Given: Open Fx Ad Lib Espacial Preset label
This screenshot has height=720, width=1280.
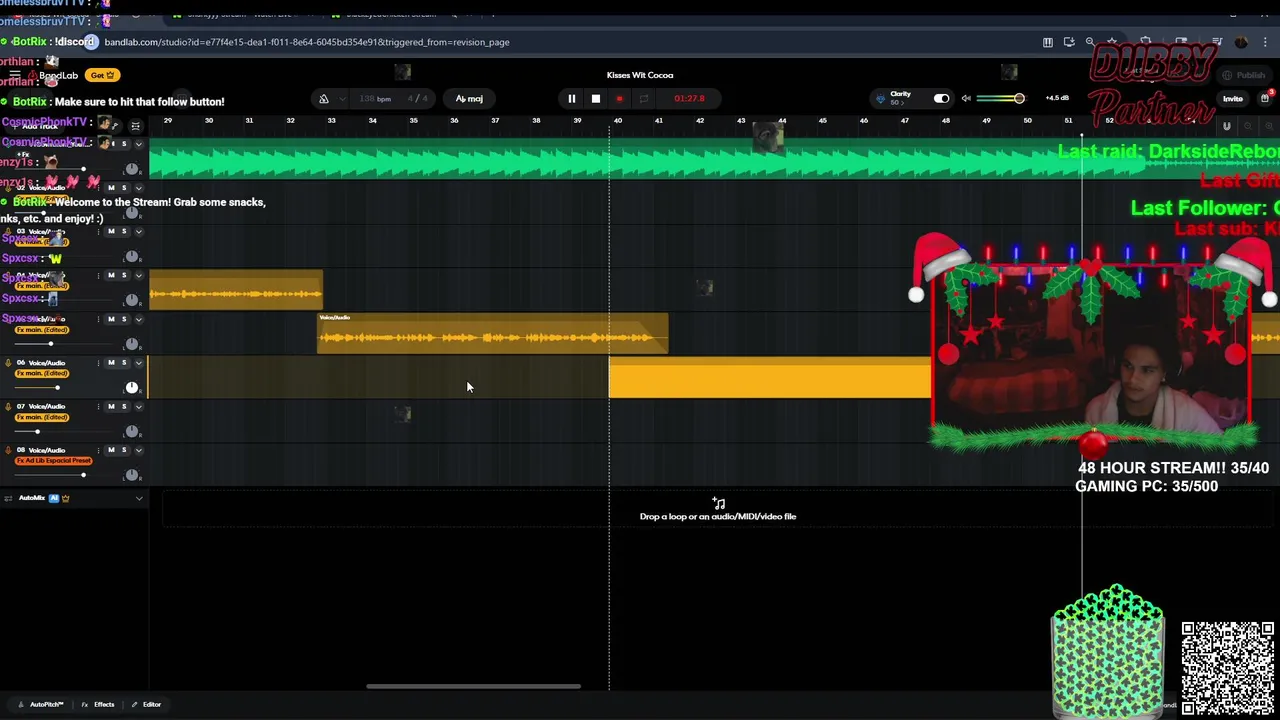Looking at the screenshot, I should pos(54,461).
